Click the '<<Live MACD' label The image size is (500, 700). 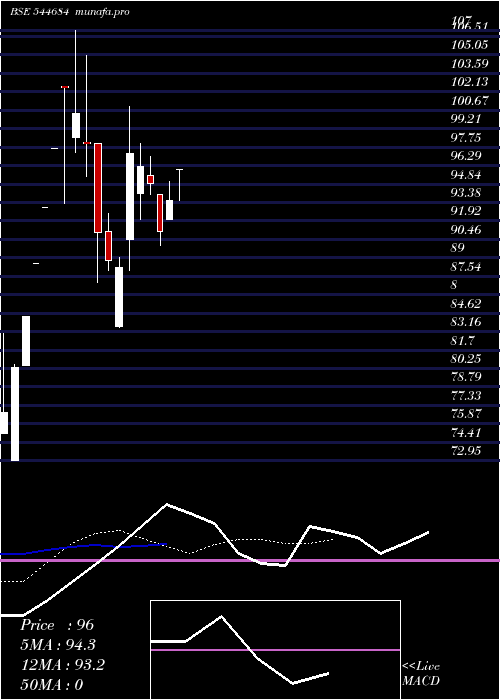click(x=421, y=674)
